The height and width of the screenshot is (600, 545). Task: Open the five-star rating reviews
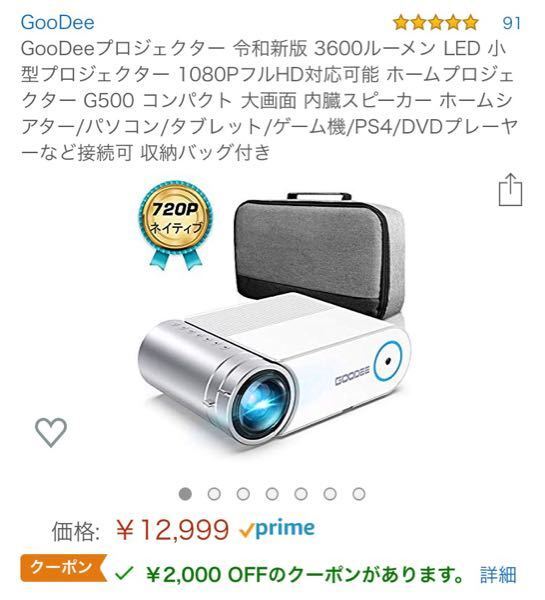(x=436, y=23)
